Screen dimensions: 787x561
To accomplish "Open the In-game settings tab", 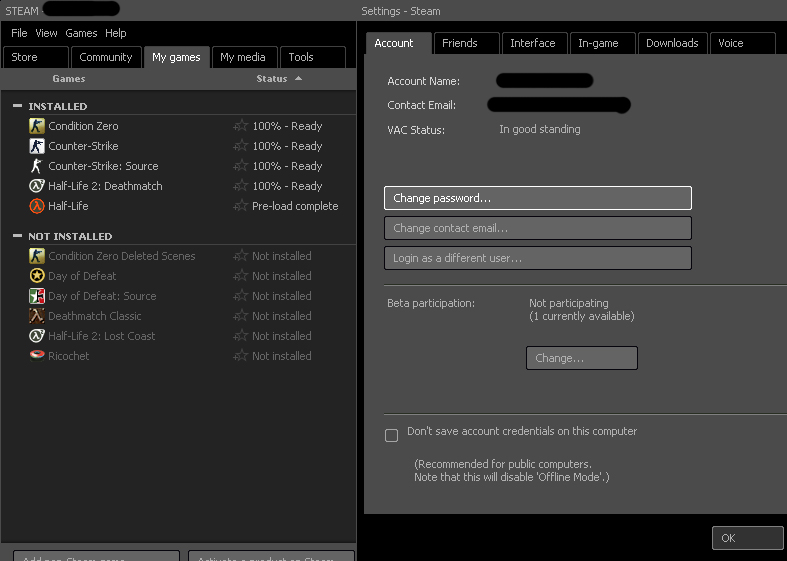I will coord(603,43).
